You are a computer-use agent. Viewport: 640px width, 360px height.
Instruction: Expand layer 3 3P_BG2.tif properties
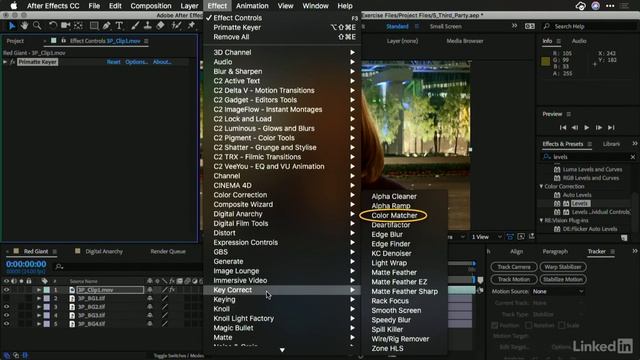coord(39,307)
